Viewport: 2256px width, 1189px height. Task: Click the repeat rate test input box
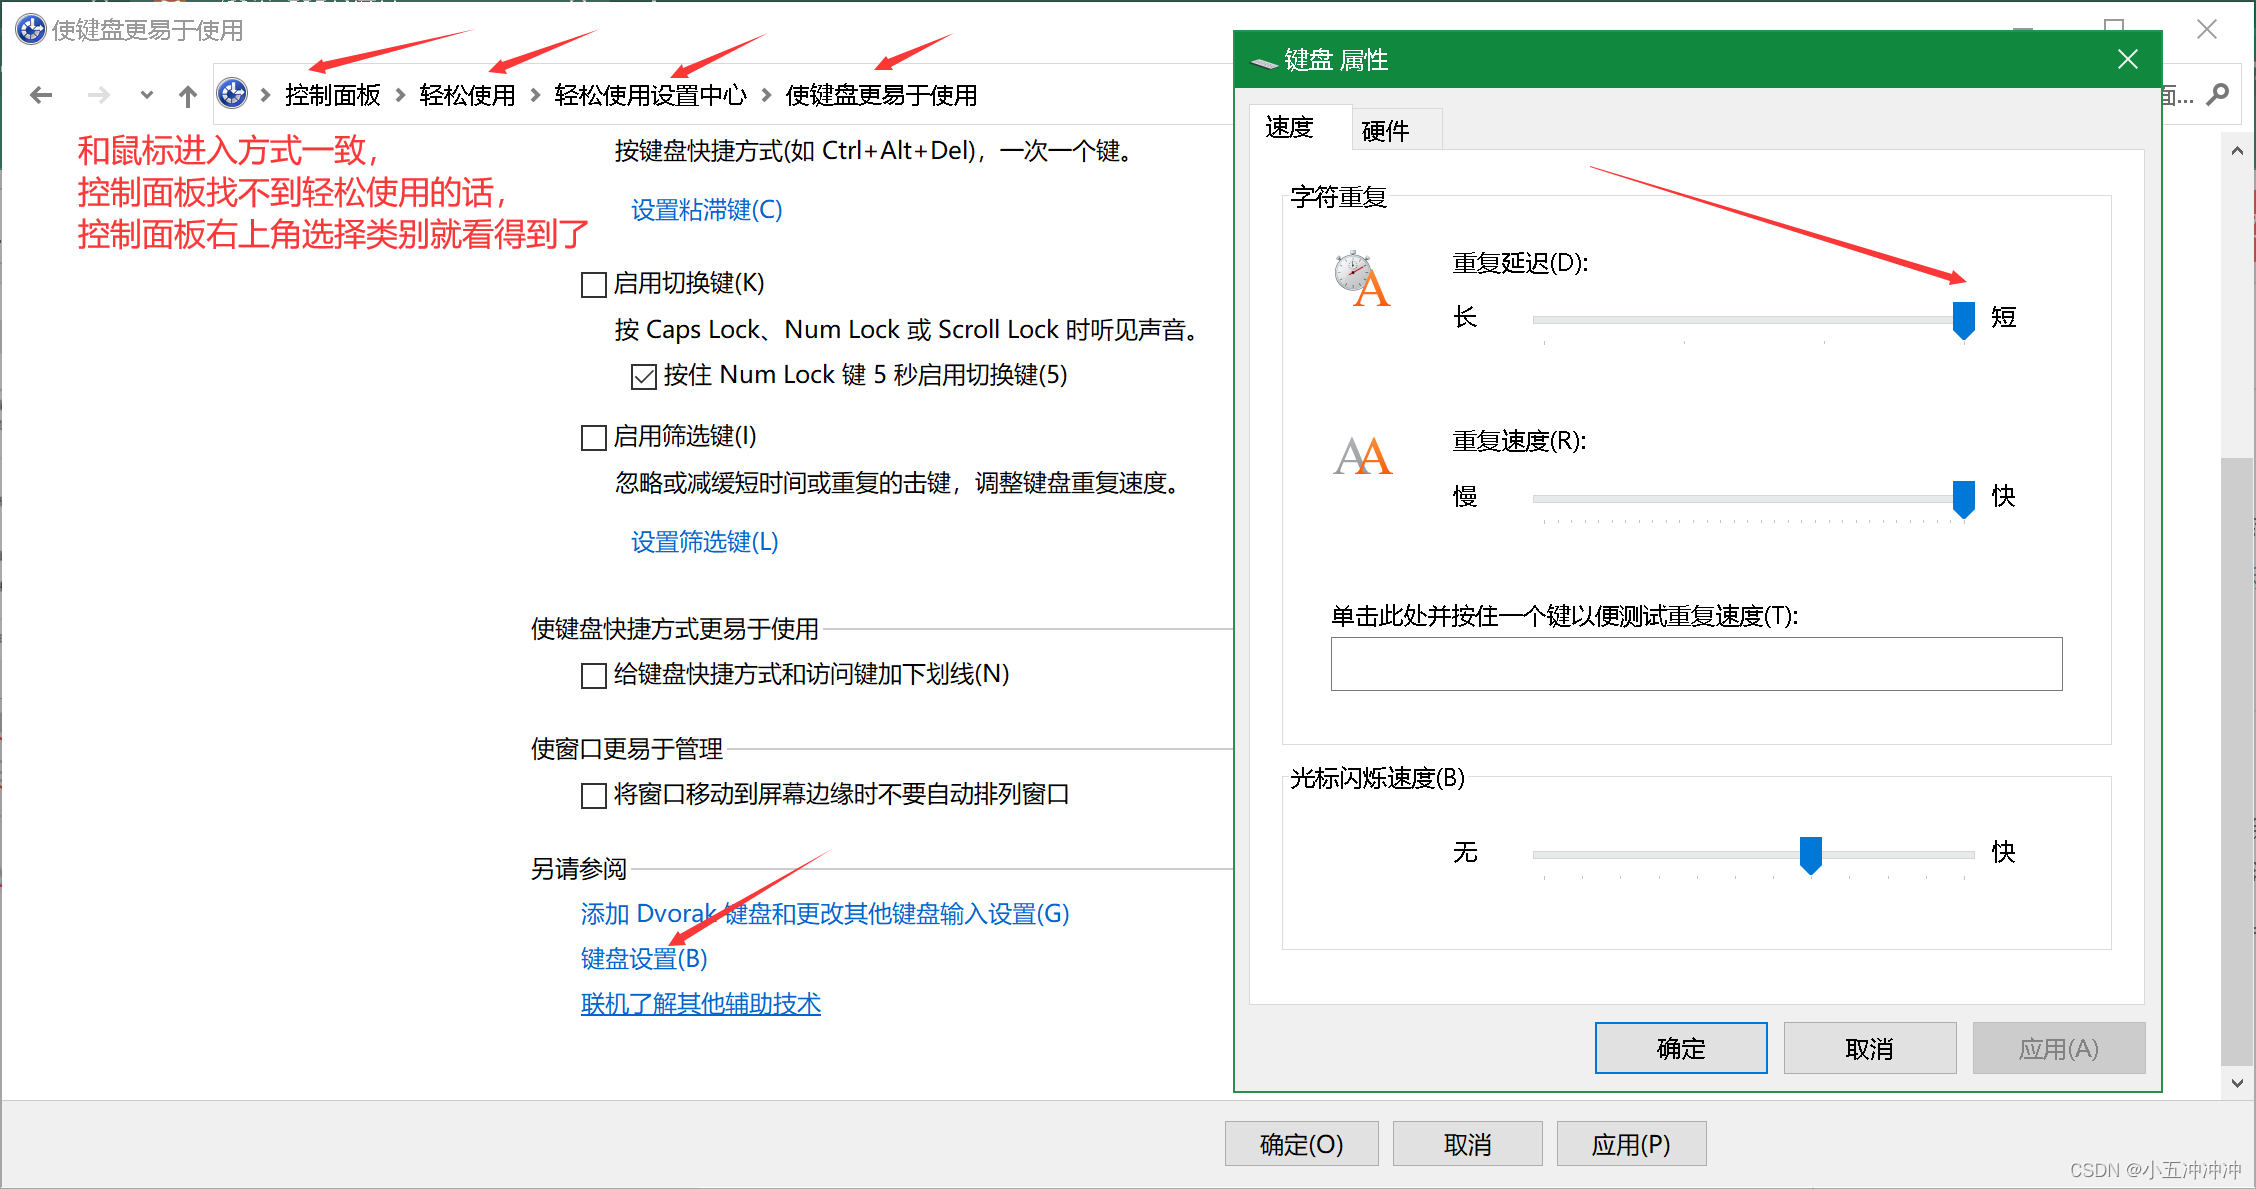pos(1696,664)
